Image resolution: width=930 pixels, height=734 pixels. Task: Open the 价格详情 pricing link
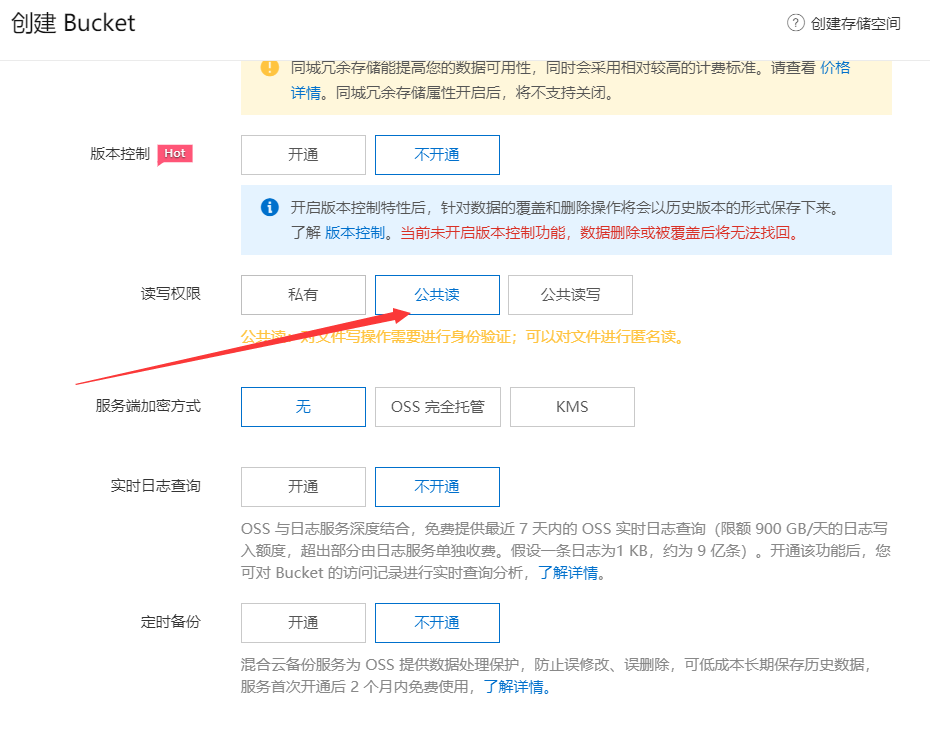coord(835,68)
